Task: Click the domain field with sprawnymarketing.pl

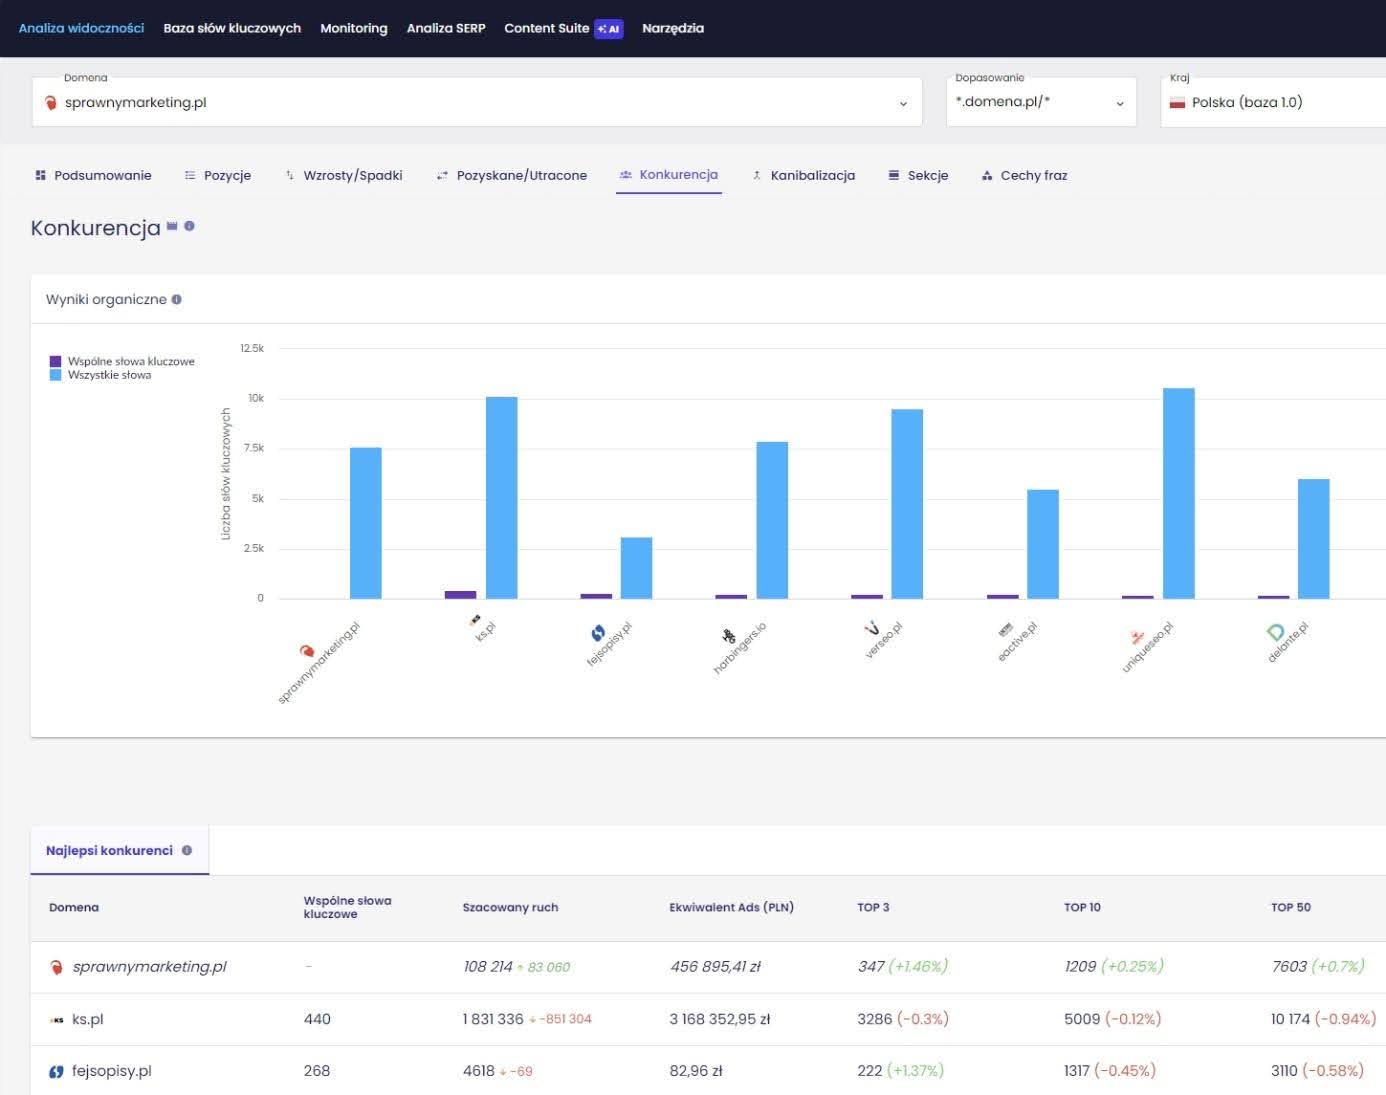Action: coord(477,102)
